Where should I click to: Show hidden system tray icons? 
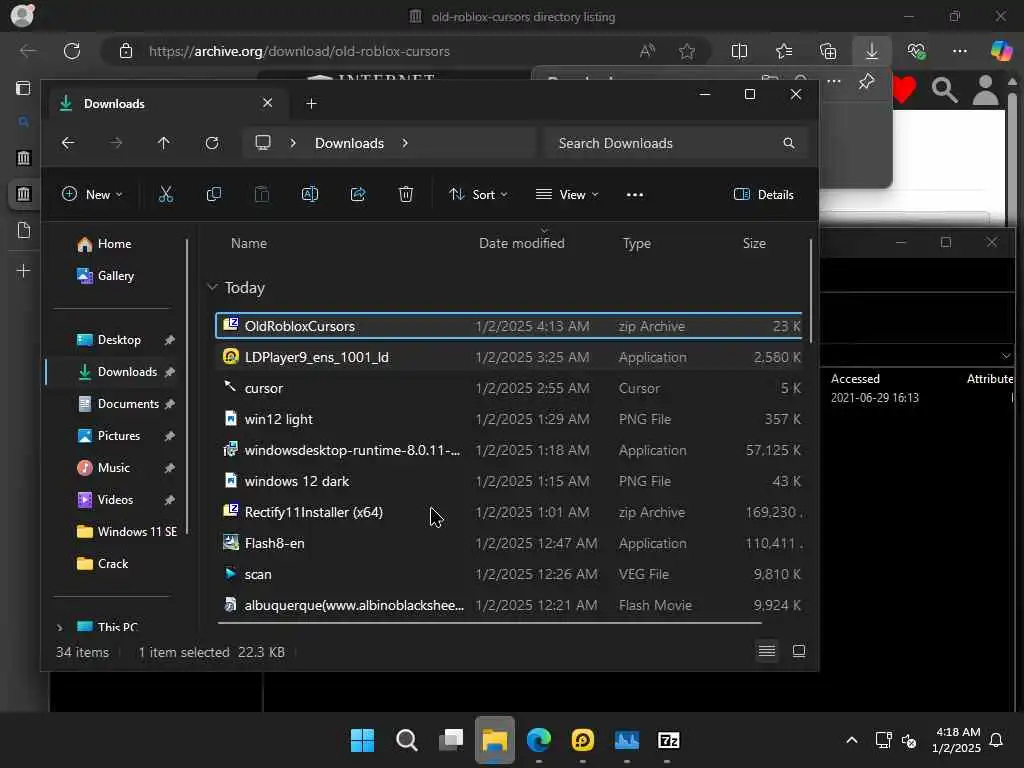coord(852,740)
